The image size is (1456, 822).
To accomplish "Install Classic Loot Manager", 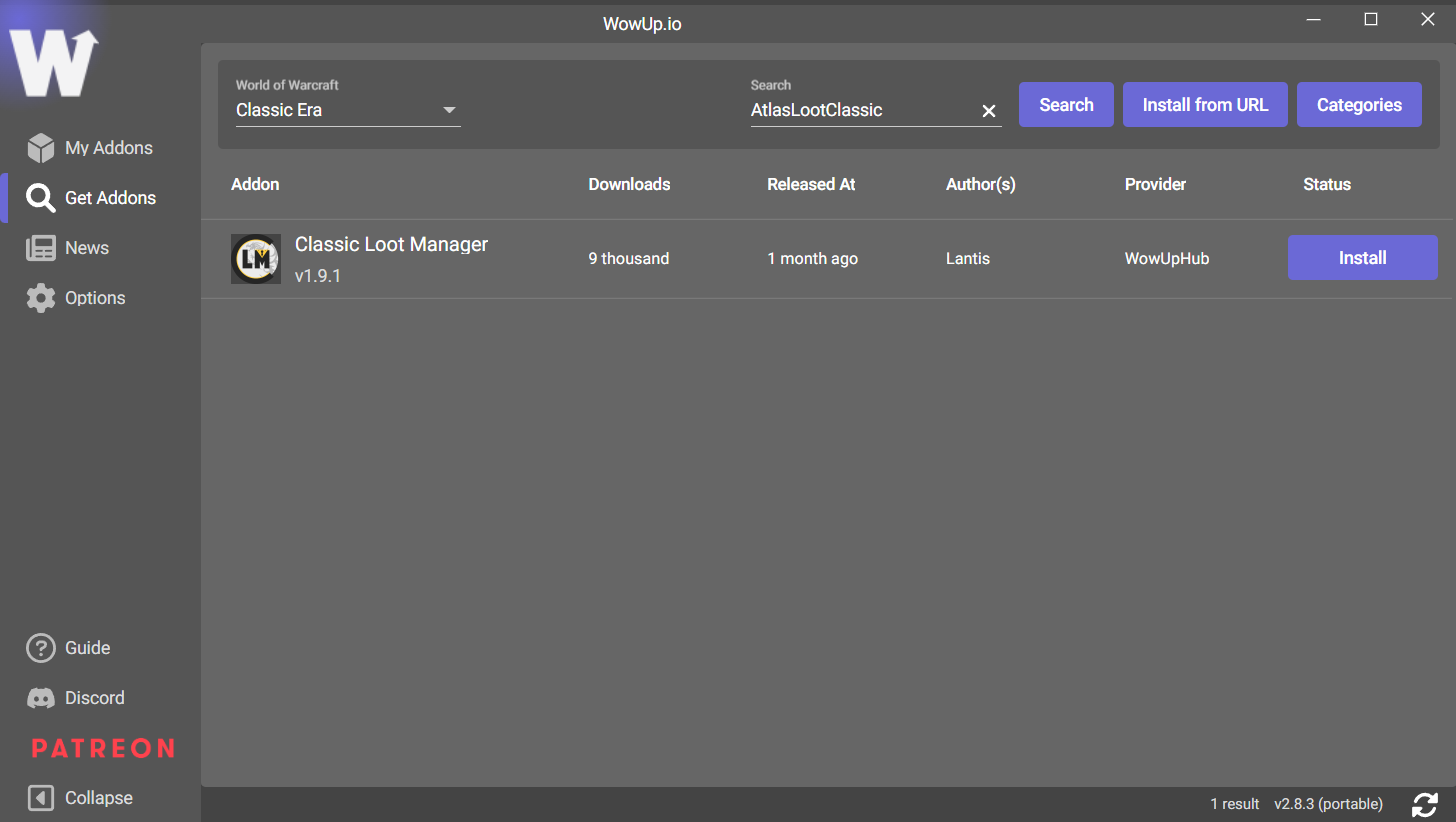I will coord(1362,257).
